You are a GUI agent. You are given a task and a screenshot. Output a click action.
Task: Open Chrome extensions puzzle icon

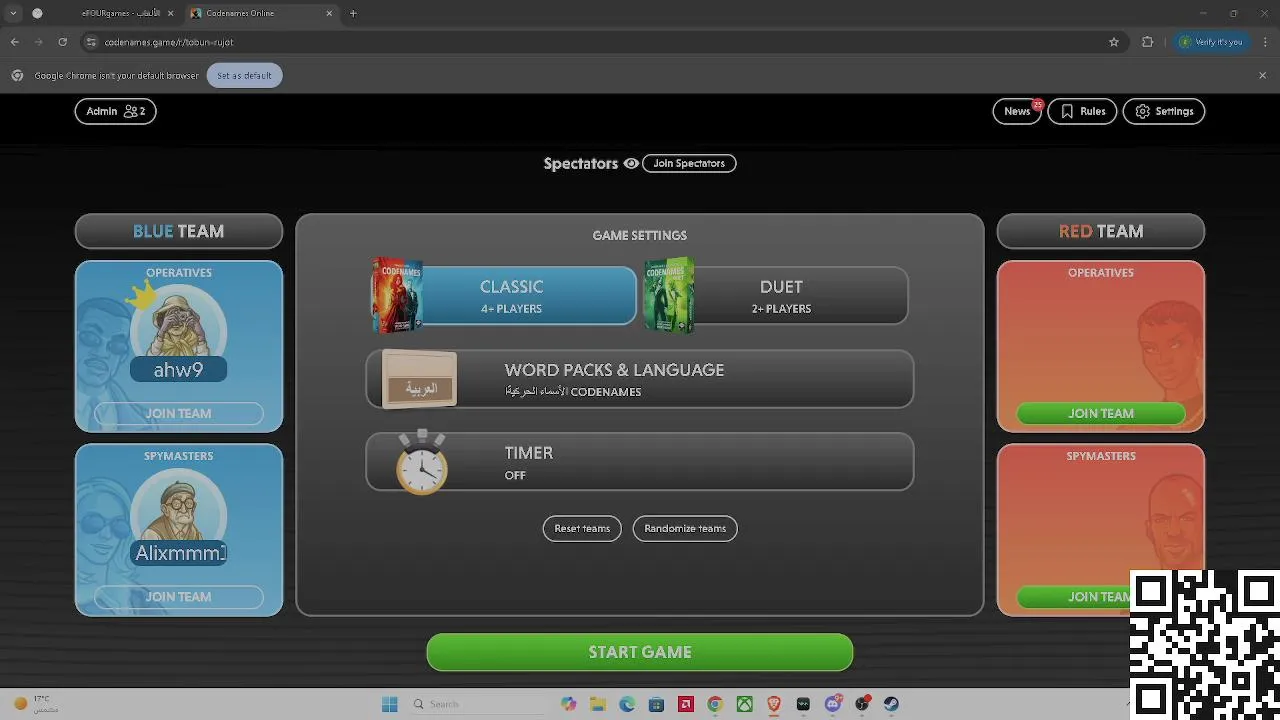(x=1147, y=42)
